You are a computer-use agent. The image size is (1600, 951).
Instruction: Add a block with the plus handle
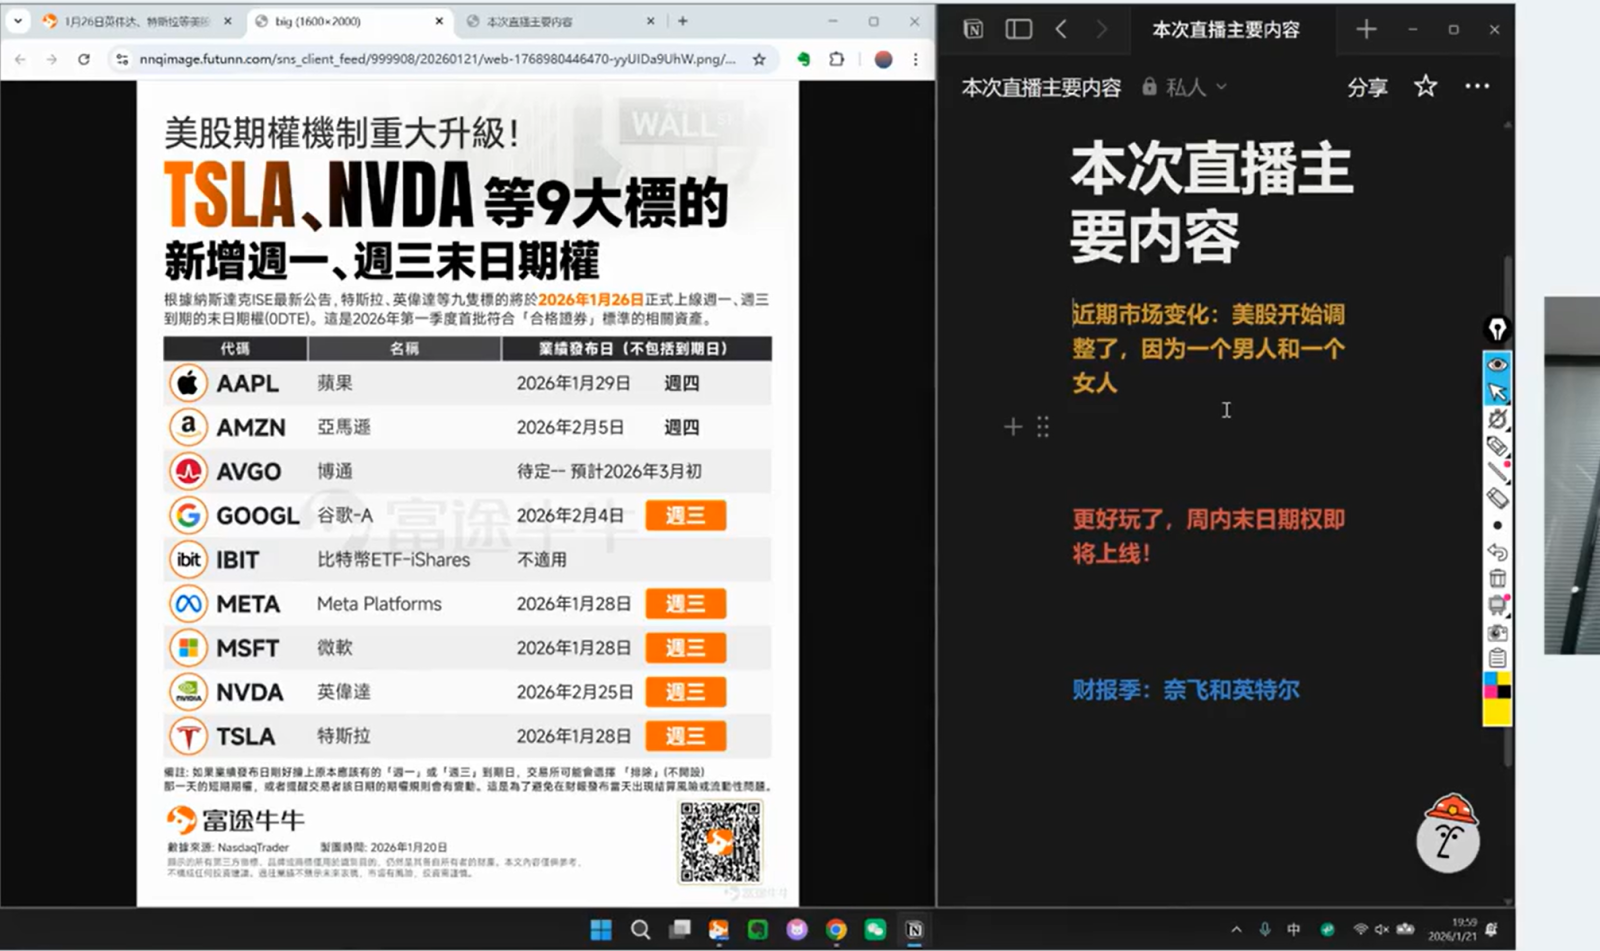pos(1012,427)
